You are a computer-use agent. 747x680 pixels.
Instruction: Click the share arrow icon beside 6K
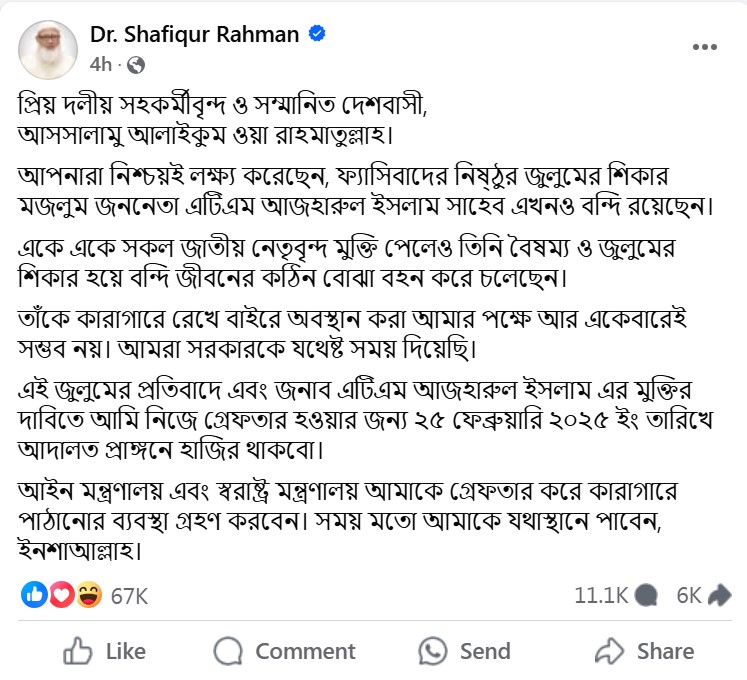(x=719, y=595)
